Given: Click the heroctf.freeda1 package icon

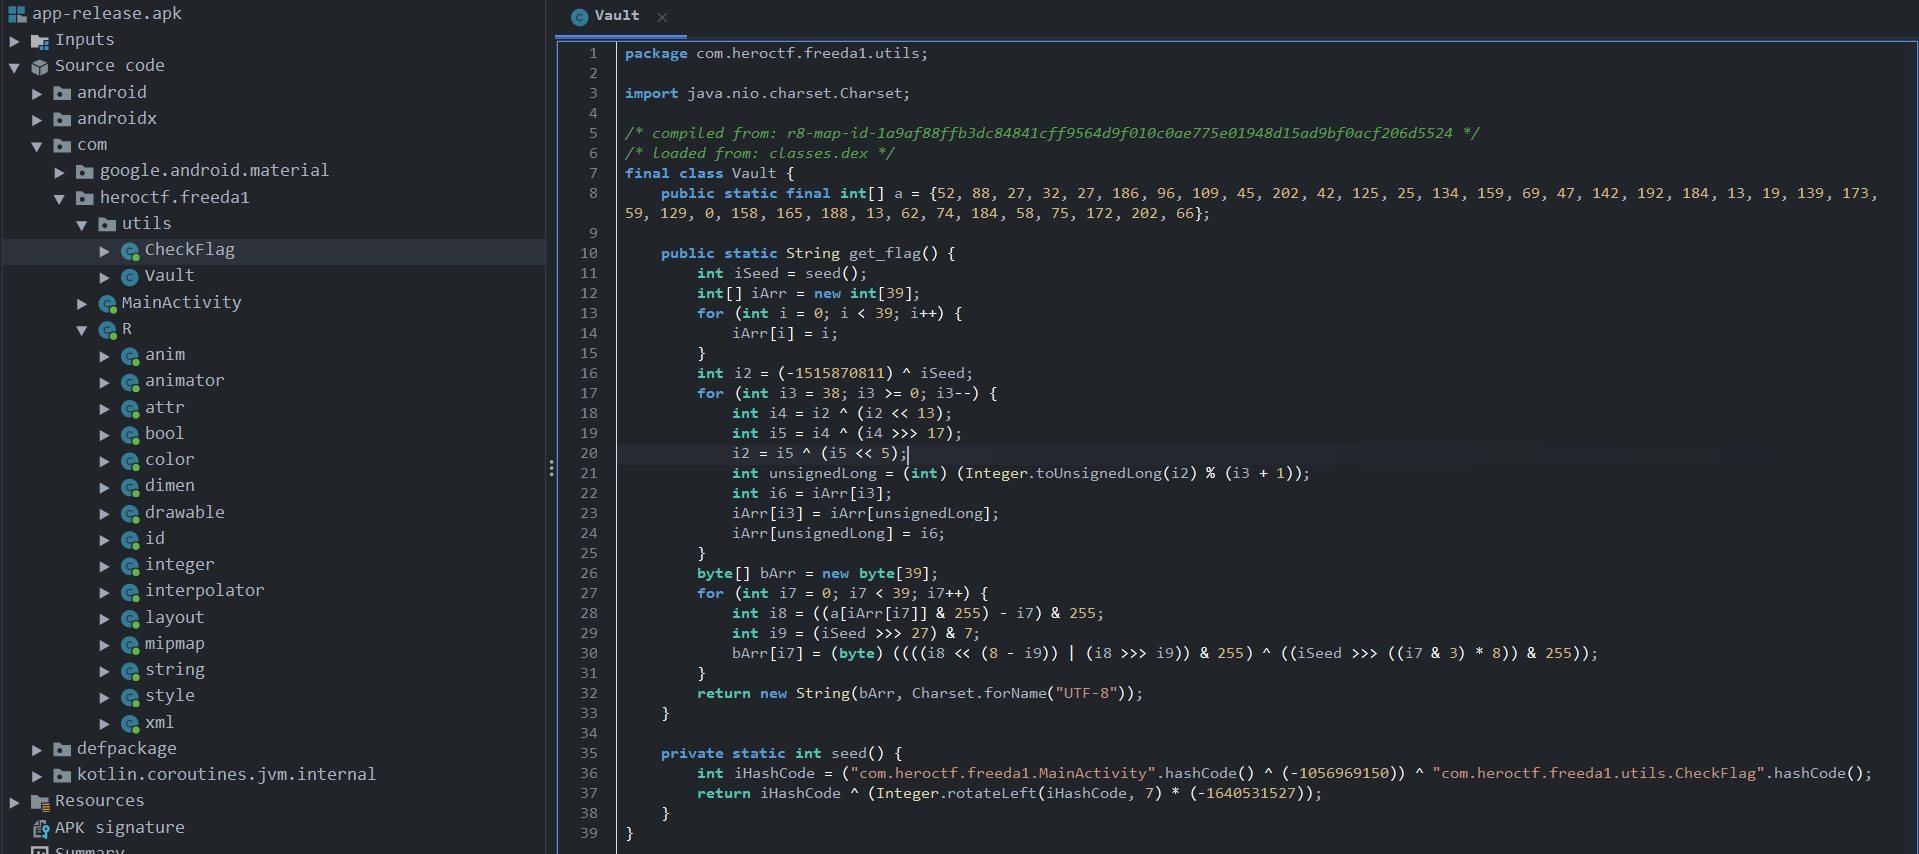Looking at the screenshot, I should (85, 198).
